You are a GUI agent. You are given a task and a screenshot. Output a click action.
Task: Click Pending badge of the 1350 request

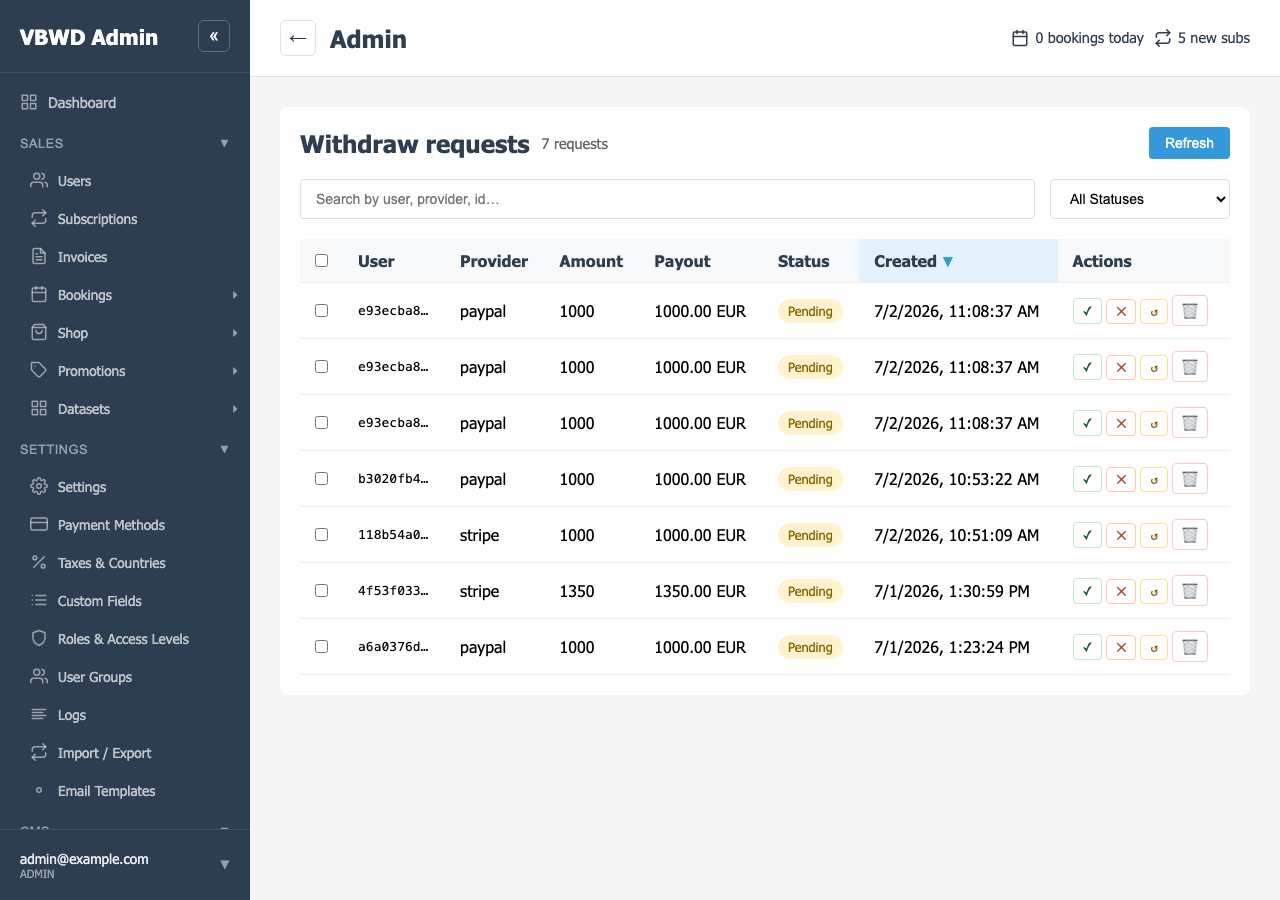(810, 591)
